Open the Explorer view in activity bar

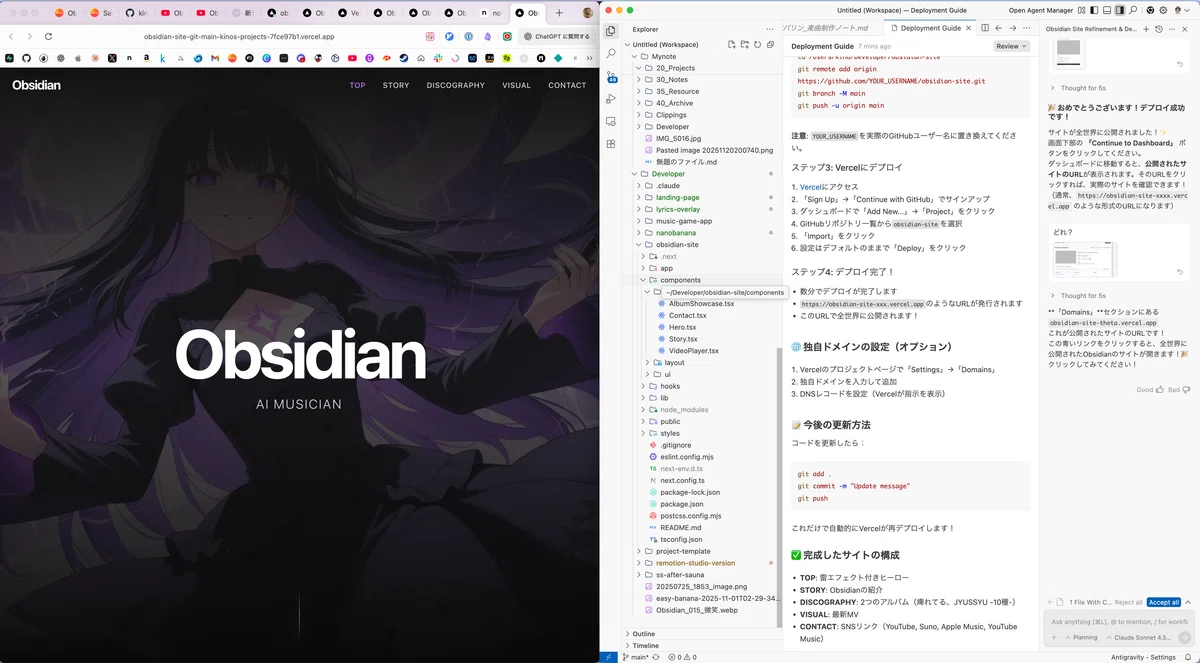[x=611, y=31]
